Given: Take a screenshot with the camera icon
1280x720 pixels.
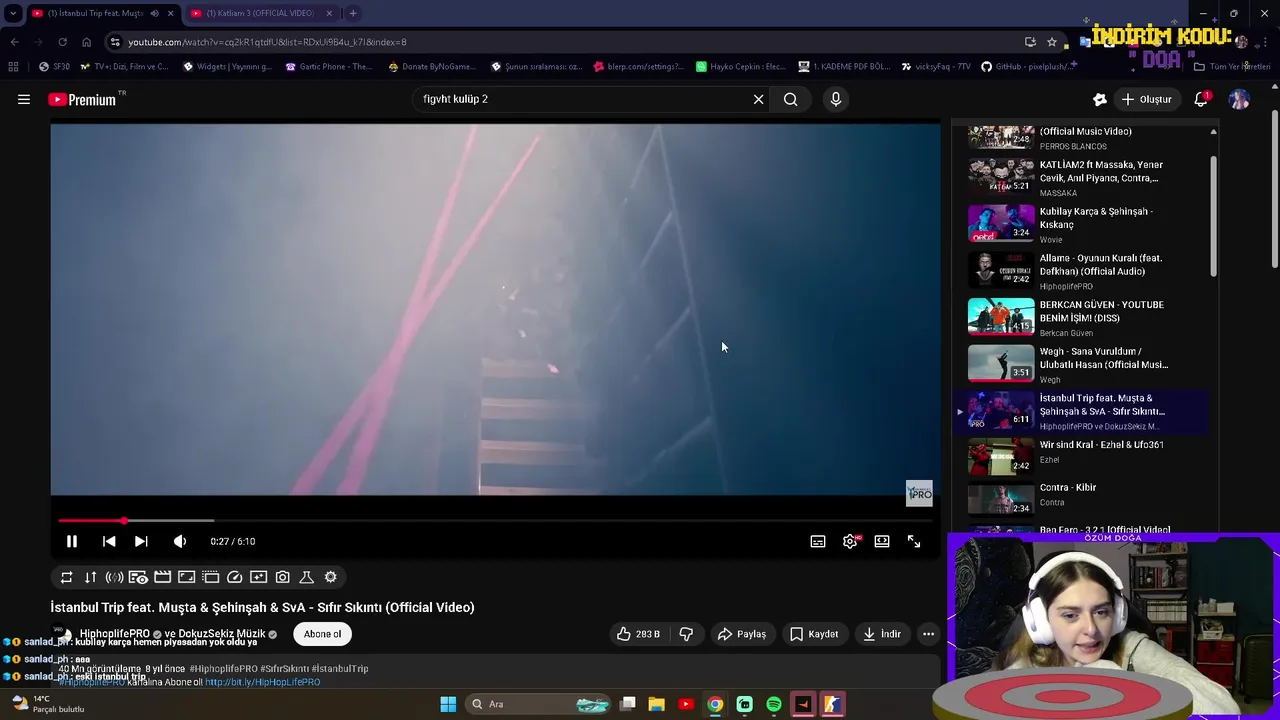Looking at the screenshot, I should pos(282,577).
